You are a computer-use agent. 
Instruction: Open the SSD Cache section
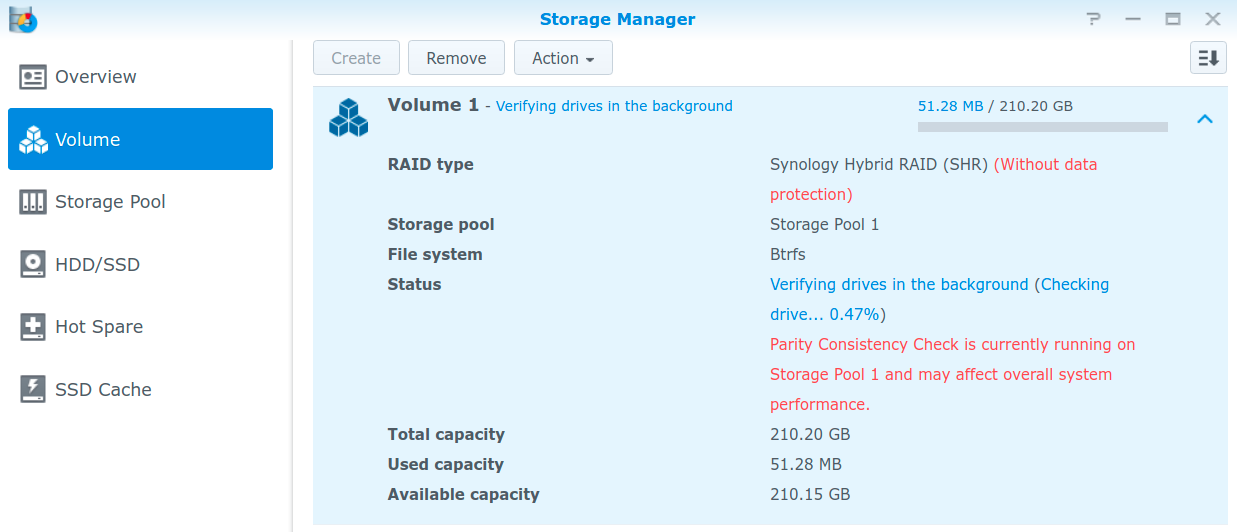(140, 390)
